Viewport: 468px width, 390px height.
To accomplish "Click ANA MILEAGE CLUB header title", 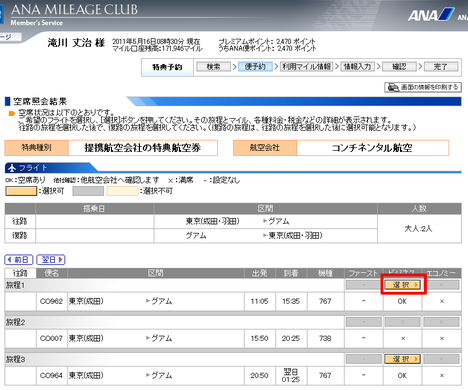I will pos(75,10).
